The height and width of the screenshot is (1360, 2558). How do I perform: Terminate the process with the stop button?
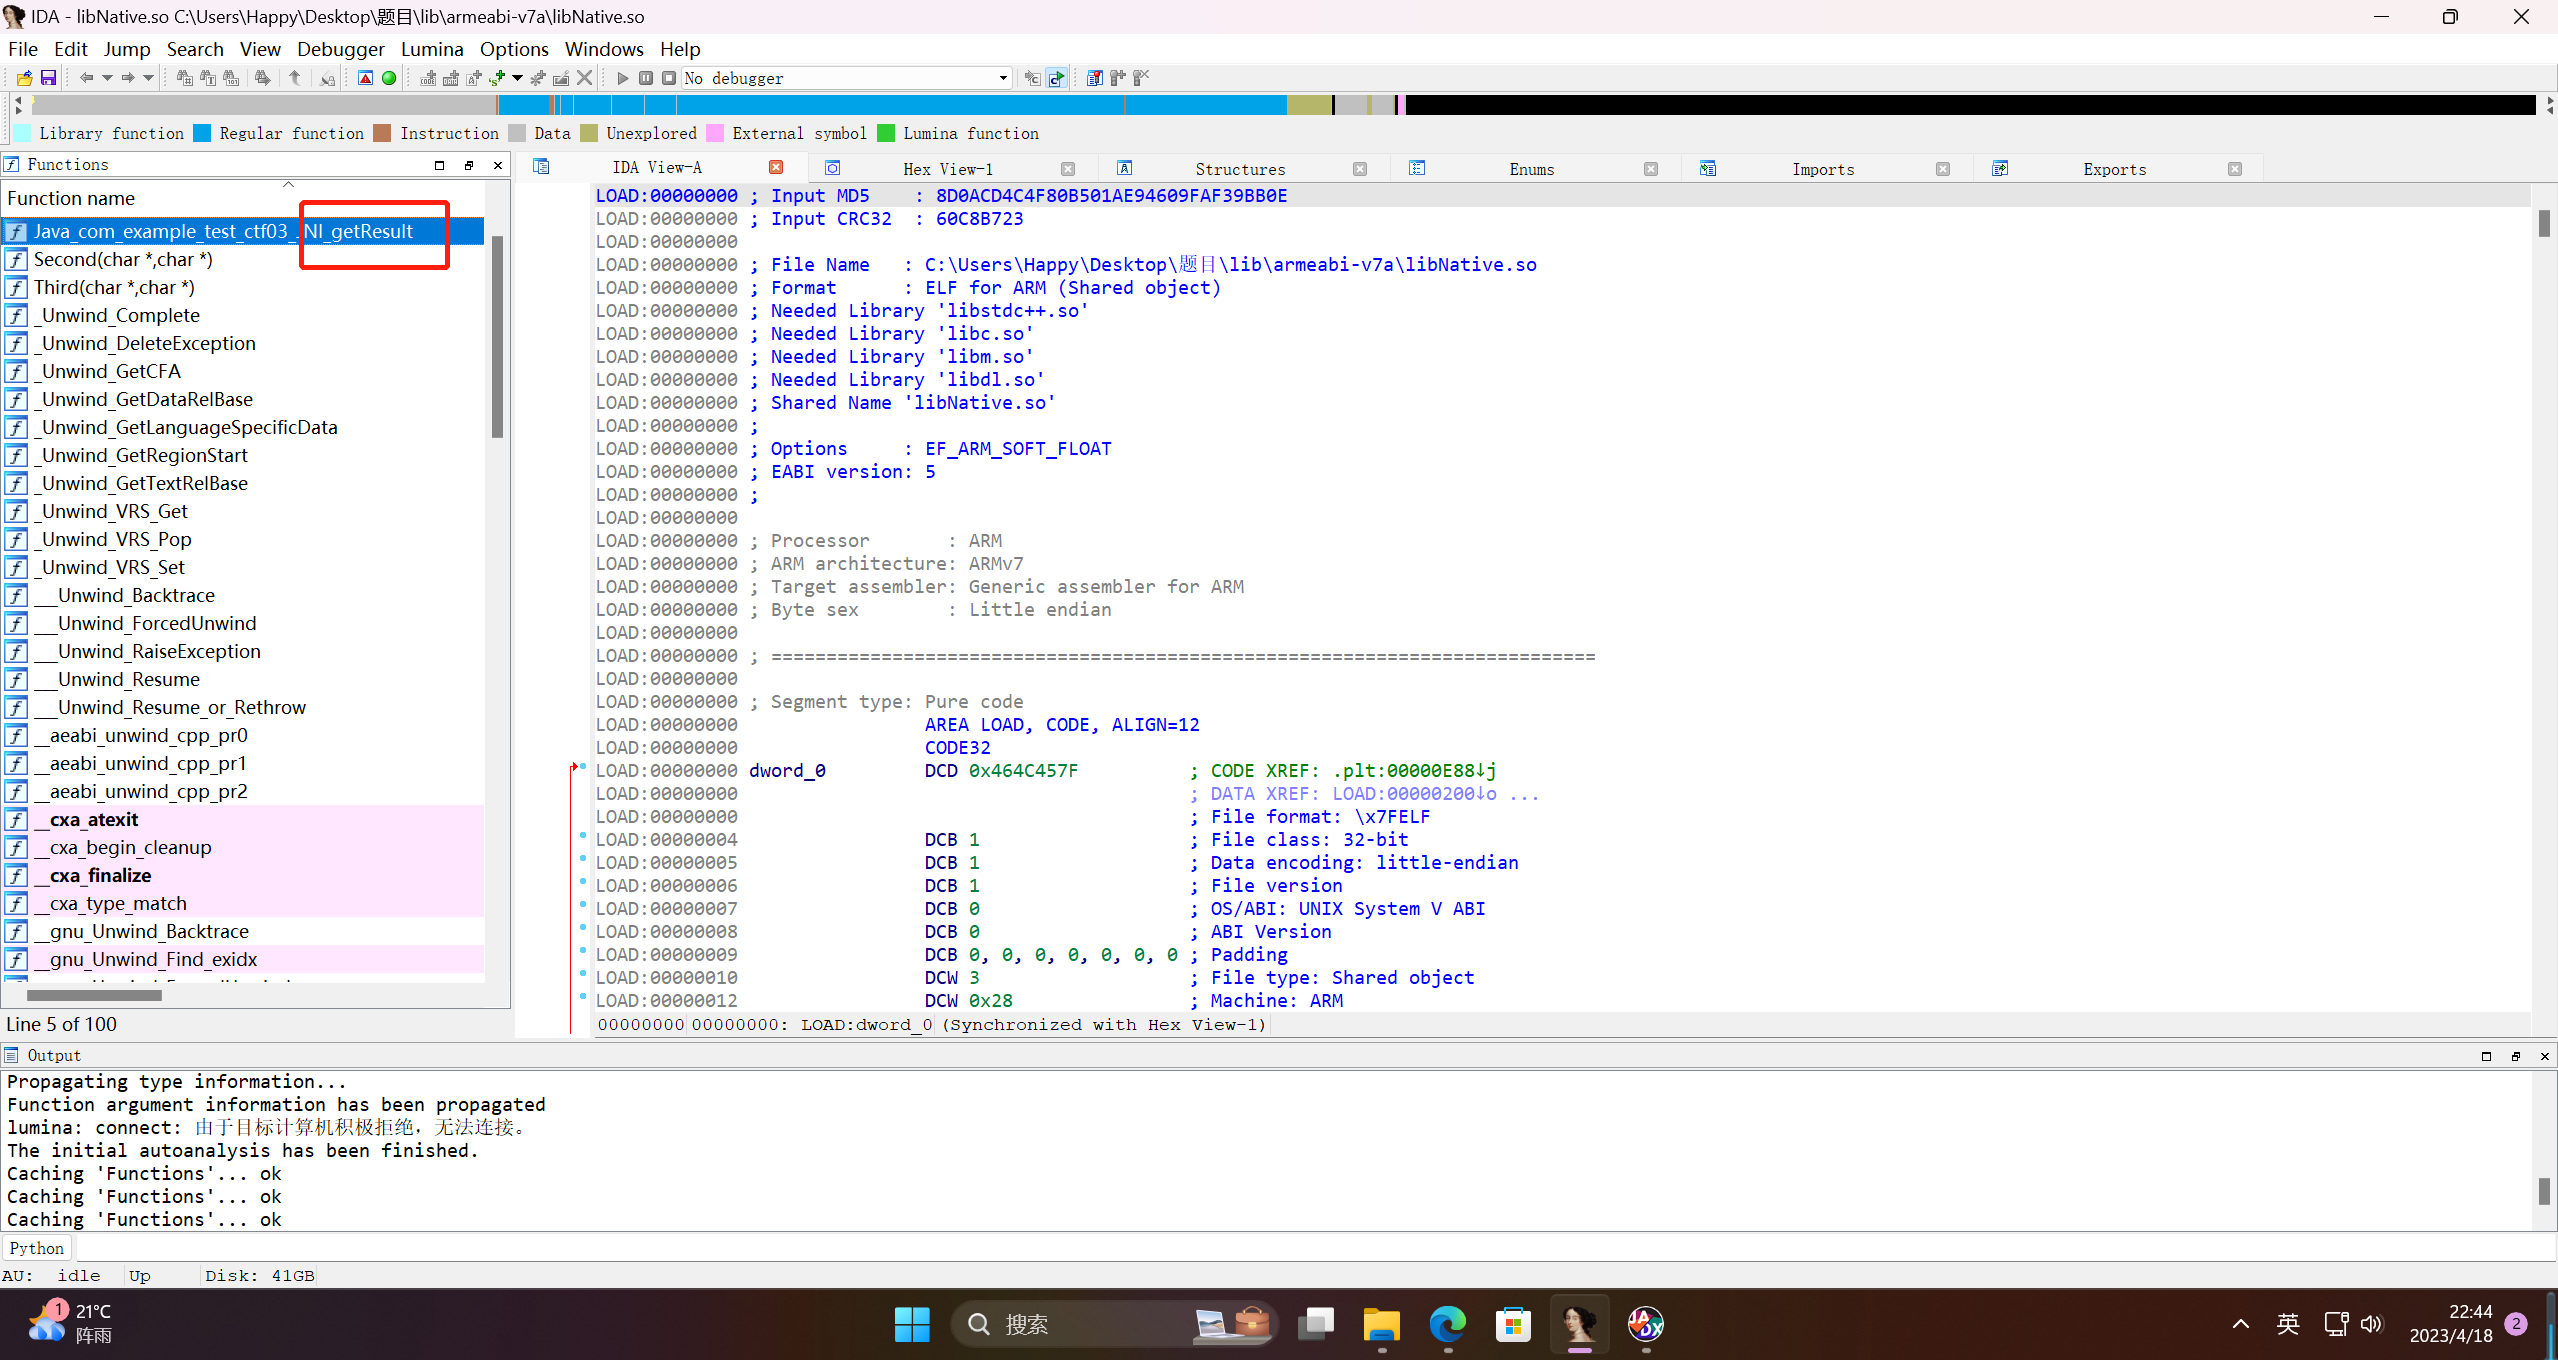tap(669, 78)
